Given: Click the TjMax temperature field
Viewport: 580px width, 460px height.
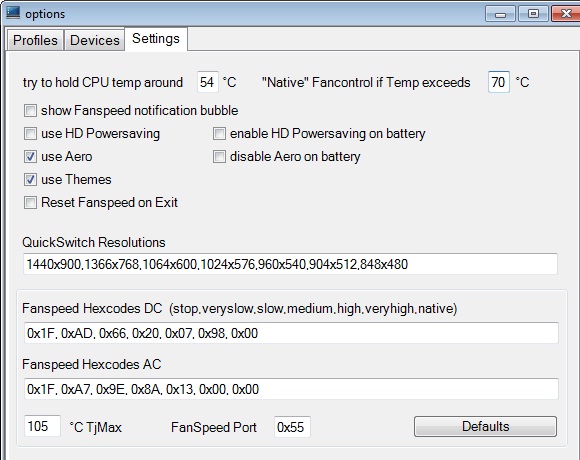Looking at the screenshot, I should click(x=42, y=426).
